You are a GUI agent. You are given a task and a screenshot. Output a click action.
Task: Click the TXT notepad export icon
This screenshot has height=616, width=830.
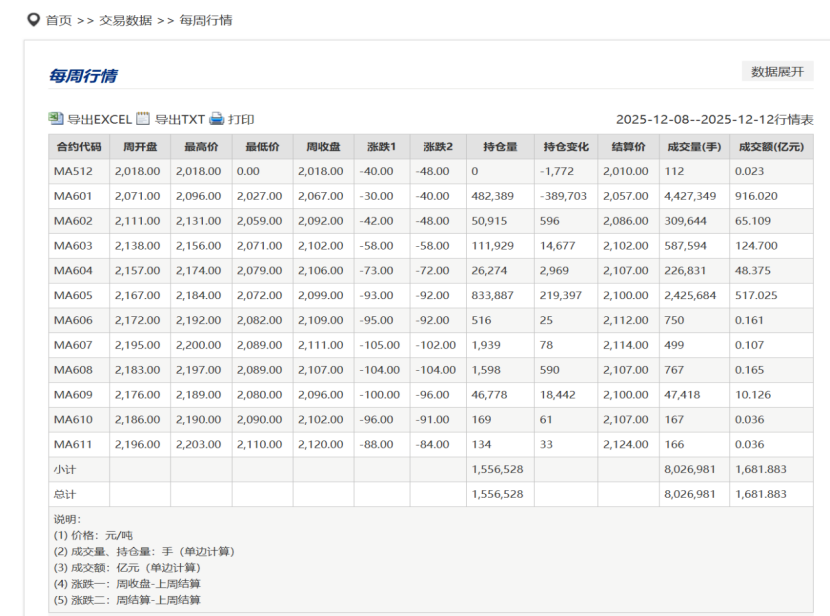point(143,119)
